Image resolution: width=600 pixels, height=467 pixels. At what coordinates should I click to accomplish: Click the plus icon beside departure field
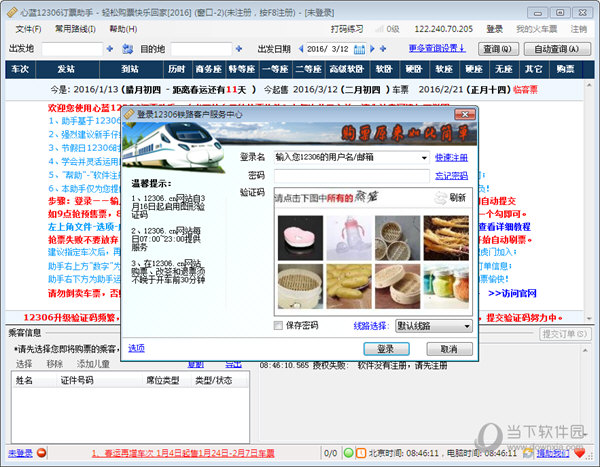pyautogui.click(x=110, y=49)
